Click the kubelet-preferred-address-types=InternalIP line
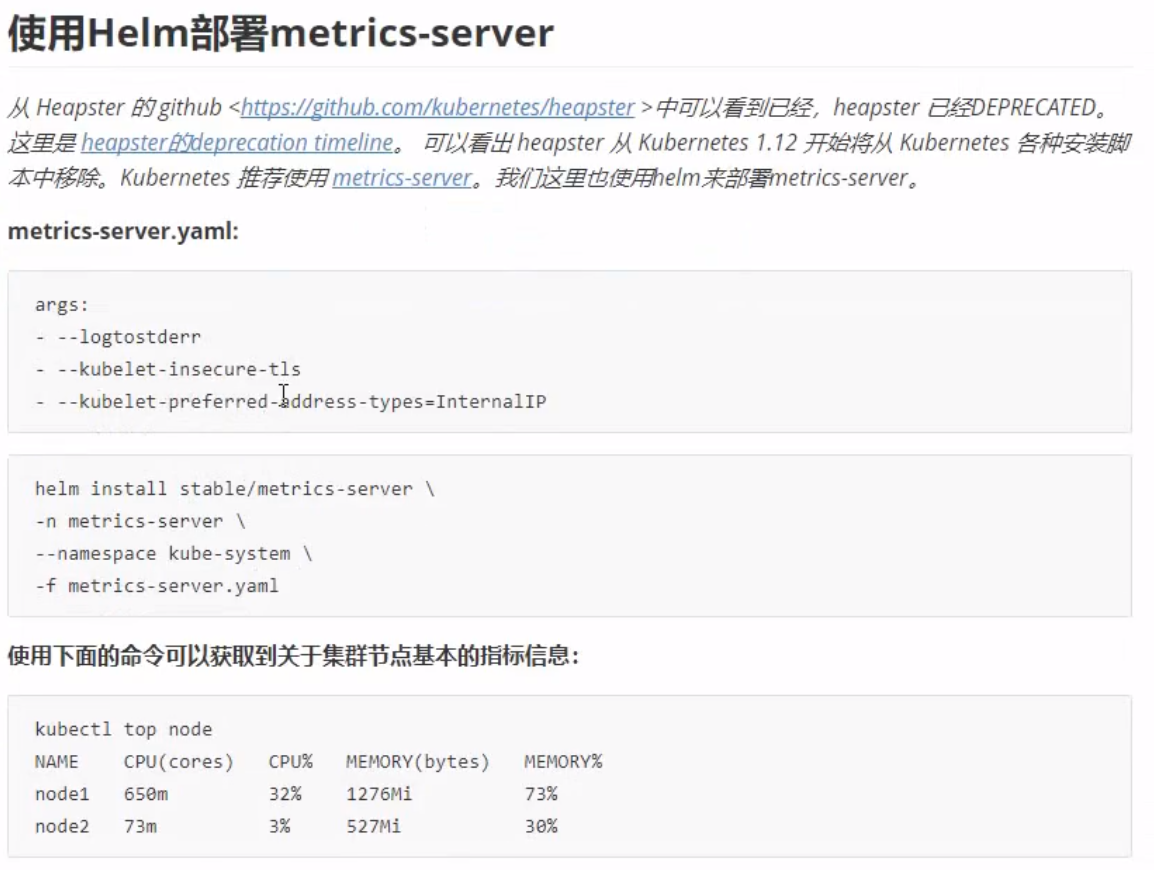This screenshot has width=1154, height=870. [x=291, y=402]
